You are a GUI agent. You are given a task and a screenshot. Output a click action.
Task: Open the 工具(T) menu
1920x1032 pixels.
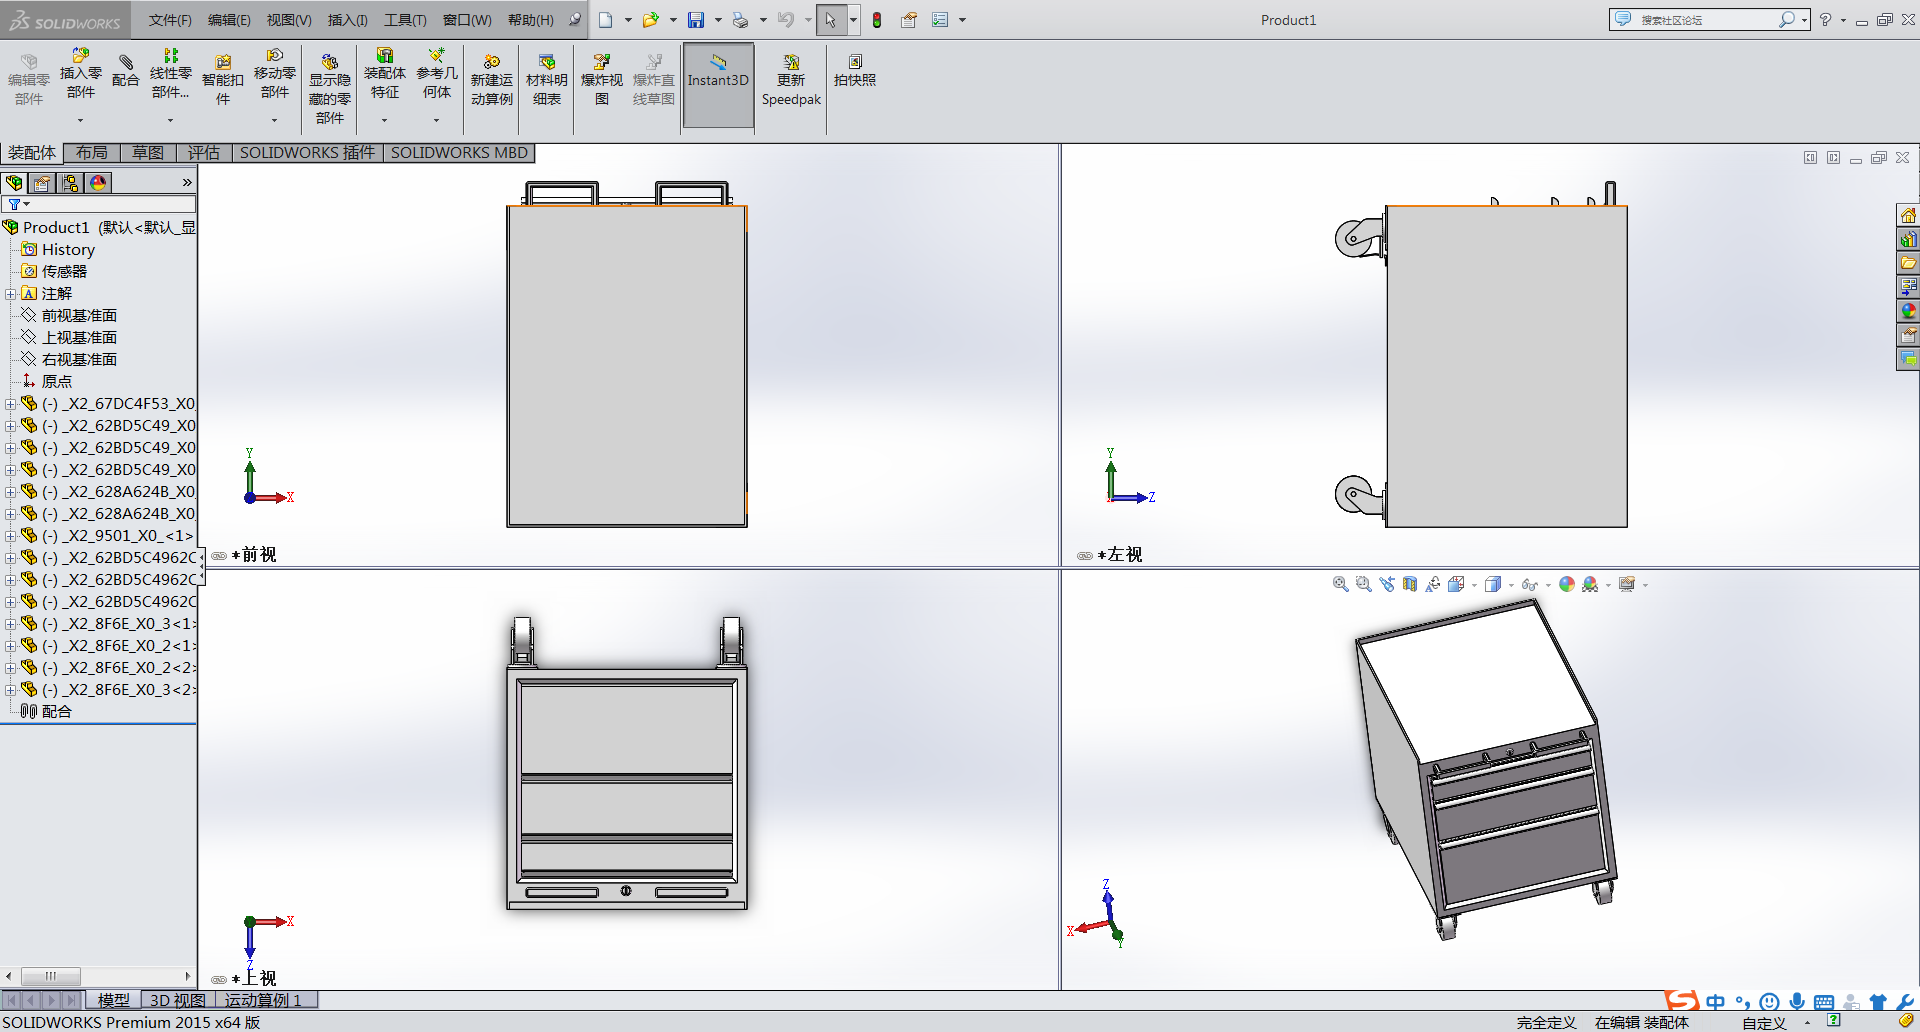pos(405,20)
